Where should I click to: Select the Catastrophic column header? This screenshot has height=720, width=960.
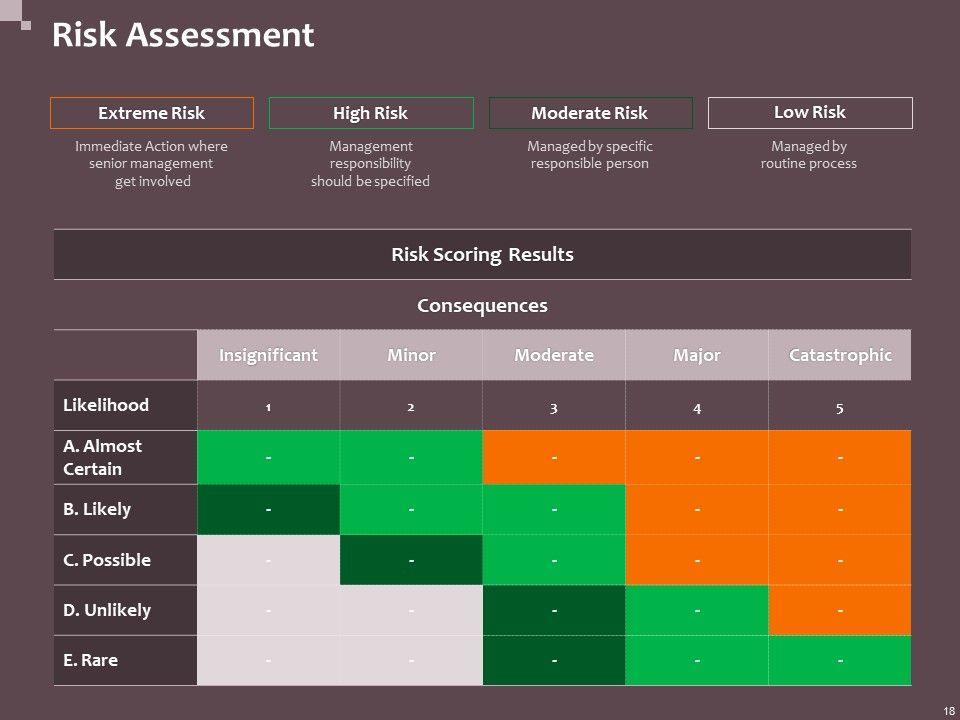840,355
